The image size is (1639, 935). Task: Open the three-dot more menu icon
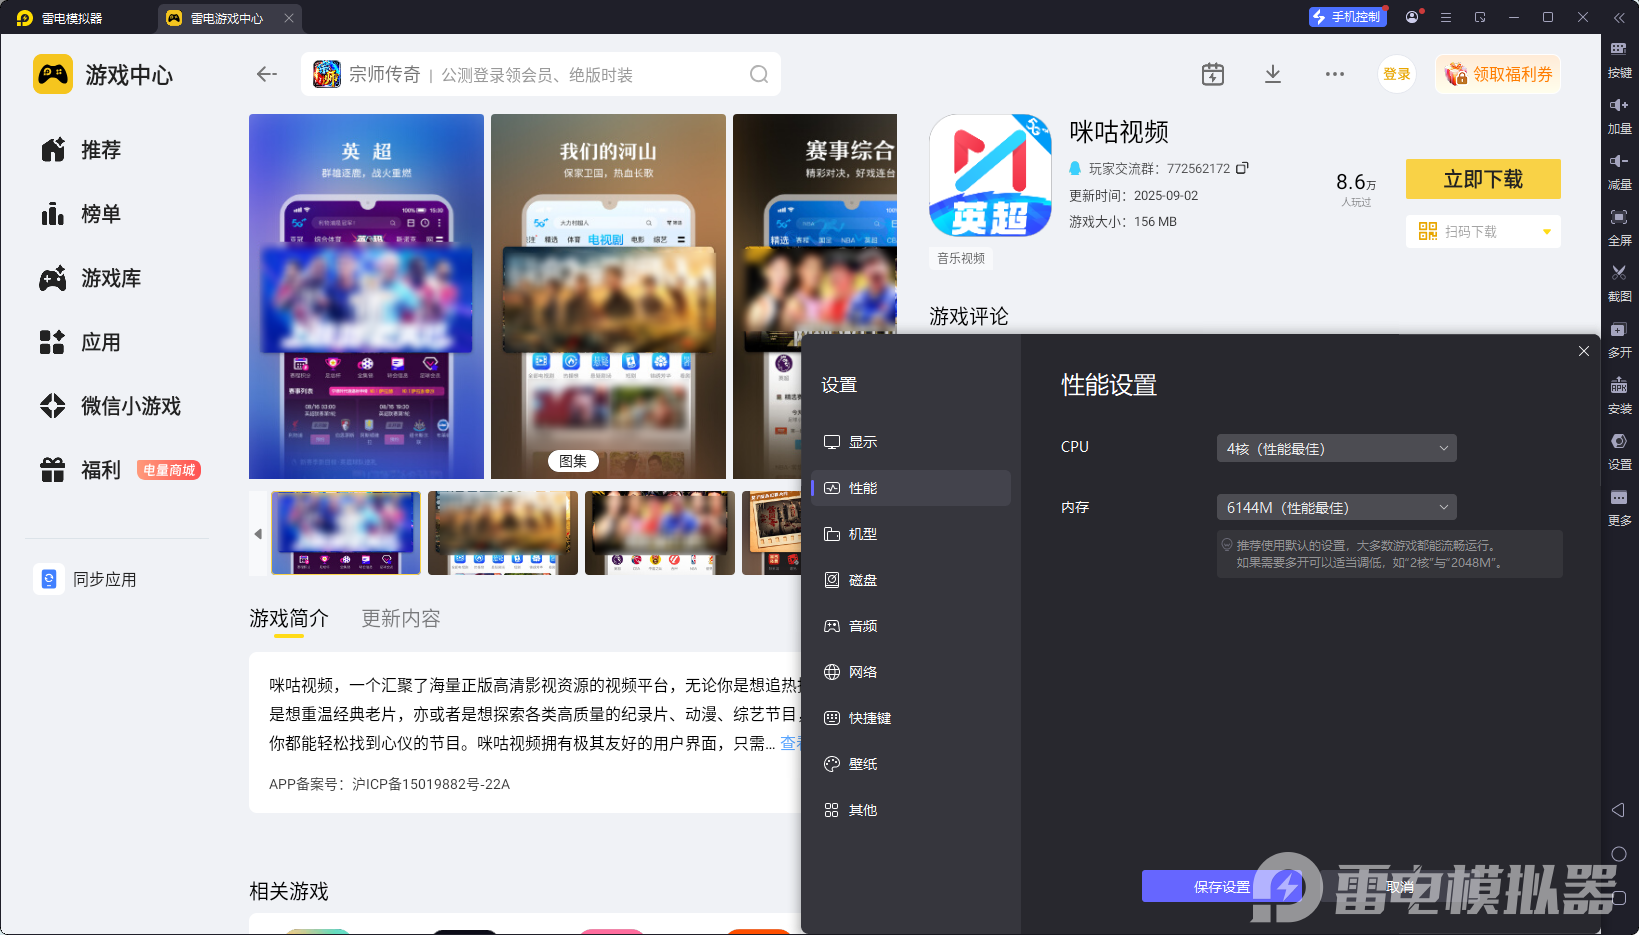1335,74
